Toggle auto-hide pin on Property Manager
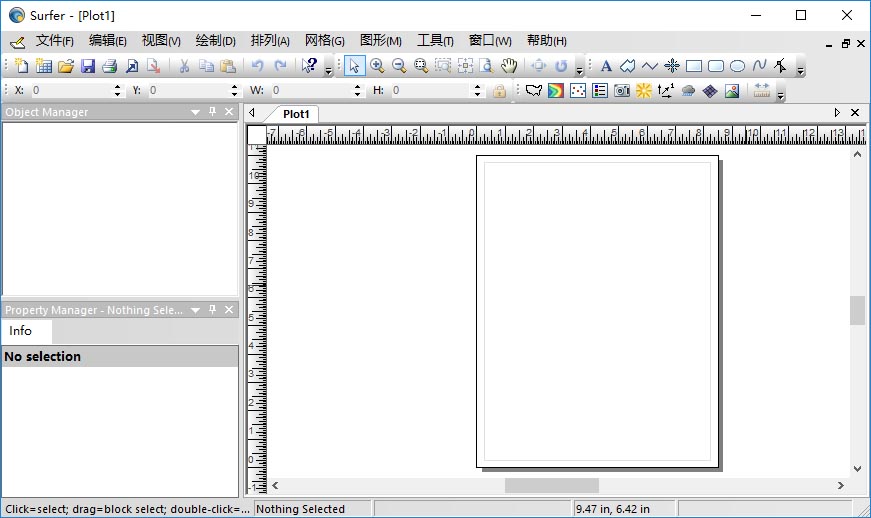 click(212, 310)
